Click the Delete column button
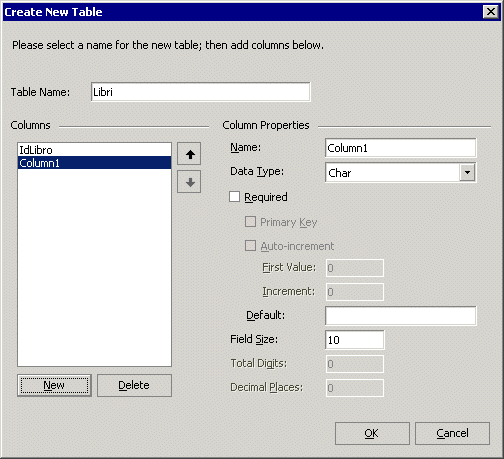Image resolution: width=504 pixels, height=459 pixels. [134, 385]
